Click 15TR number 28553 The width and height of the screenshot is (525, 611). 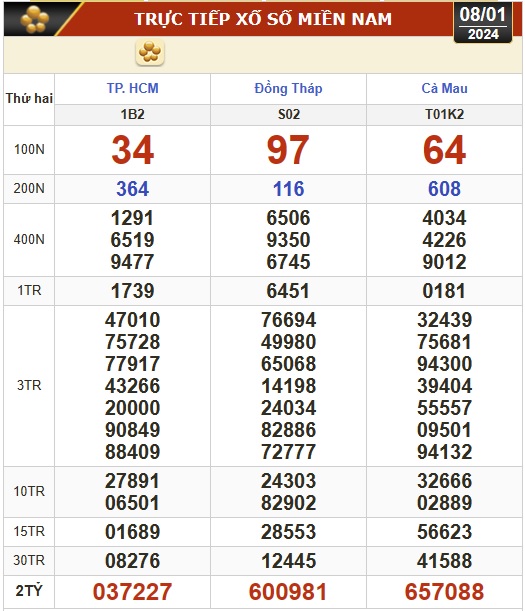[288, 532]
